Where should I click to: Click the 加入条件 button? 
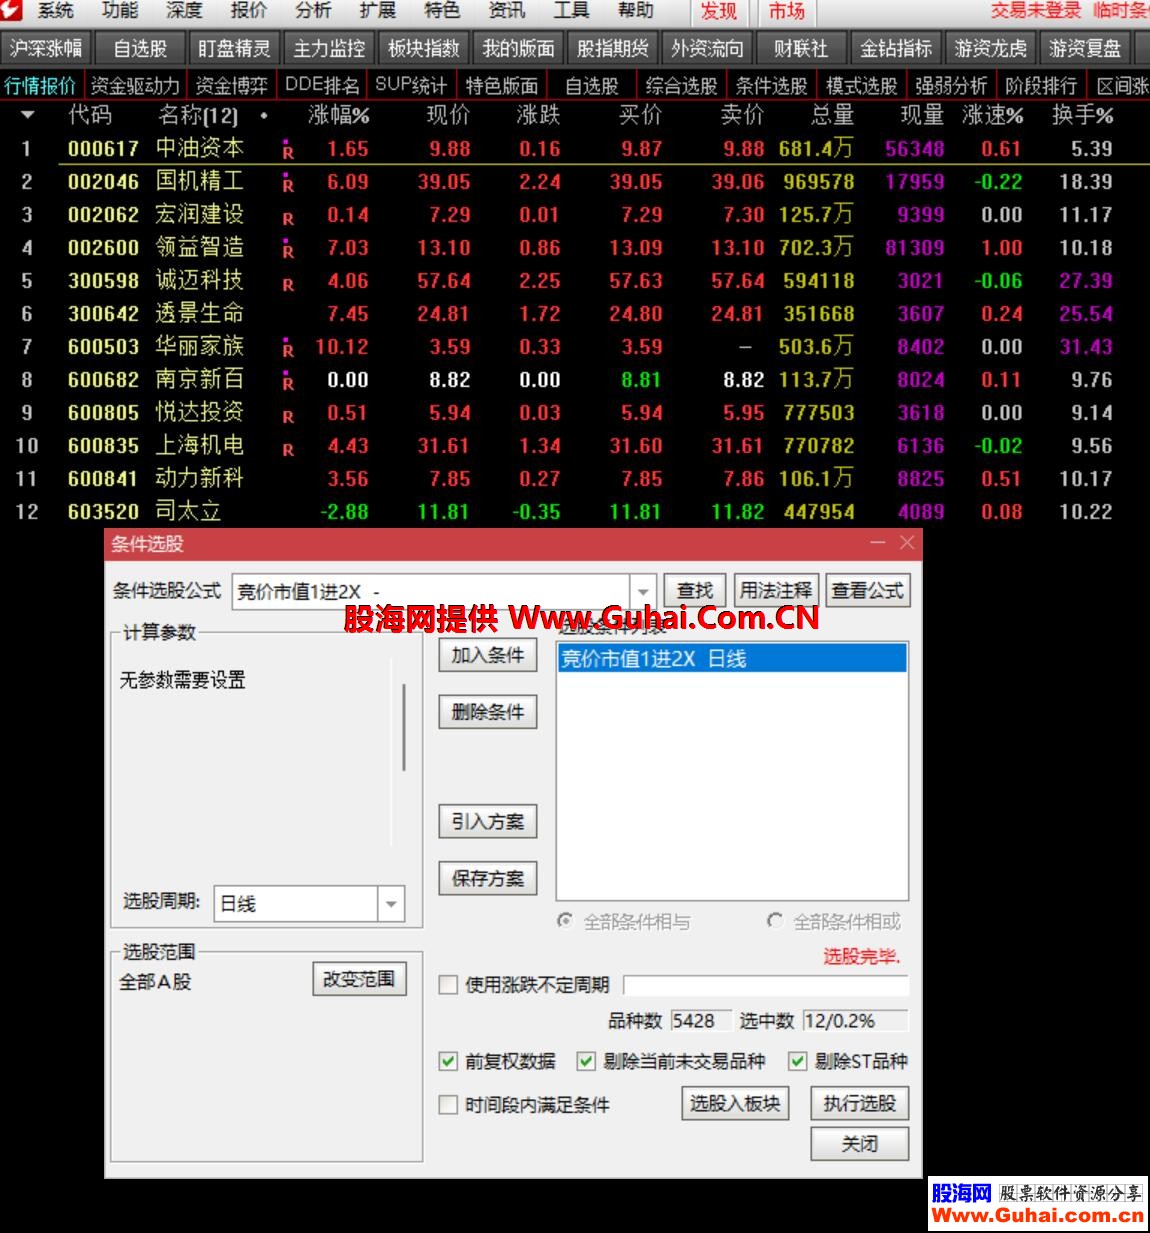coord(488,656)
